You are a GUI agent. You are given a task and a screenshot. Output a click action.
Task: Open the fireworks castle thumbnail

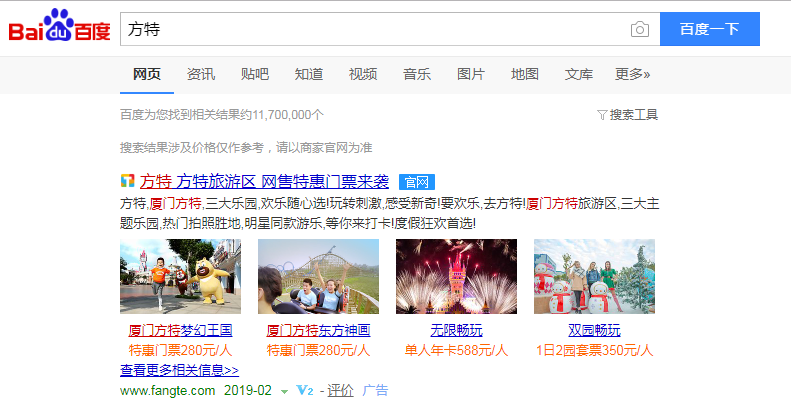[456, 276]
